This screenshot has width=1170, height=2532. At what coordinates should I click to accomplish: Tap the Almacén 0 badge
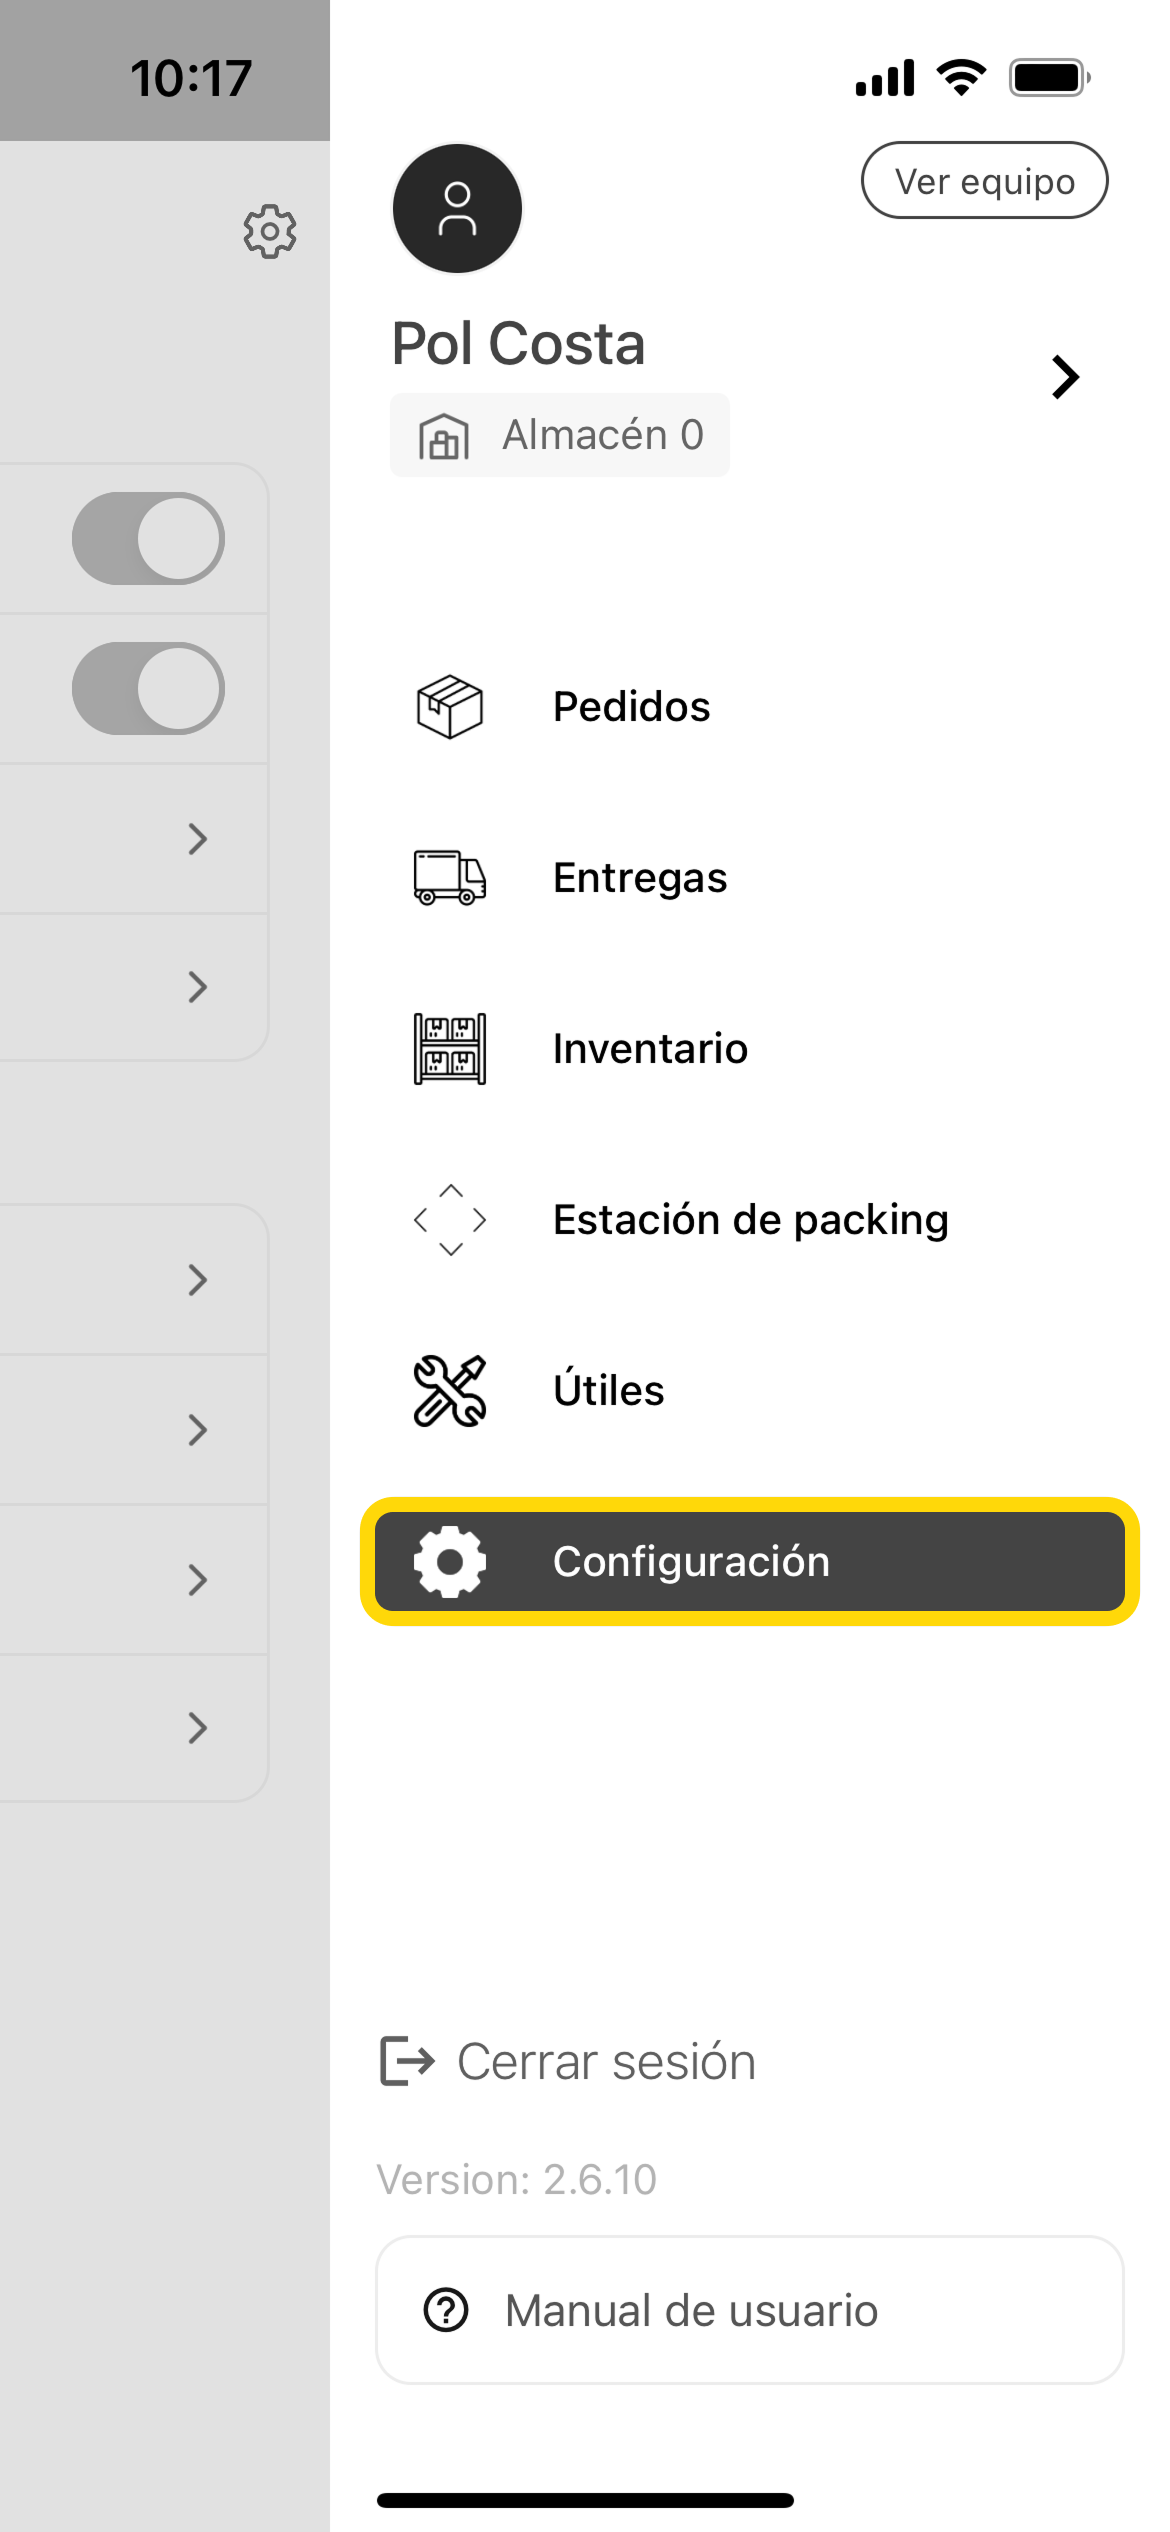coord(559,435)
